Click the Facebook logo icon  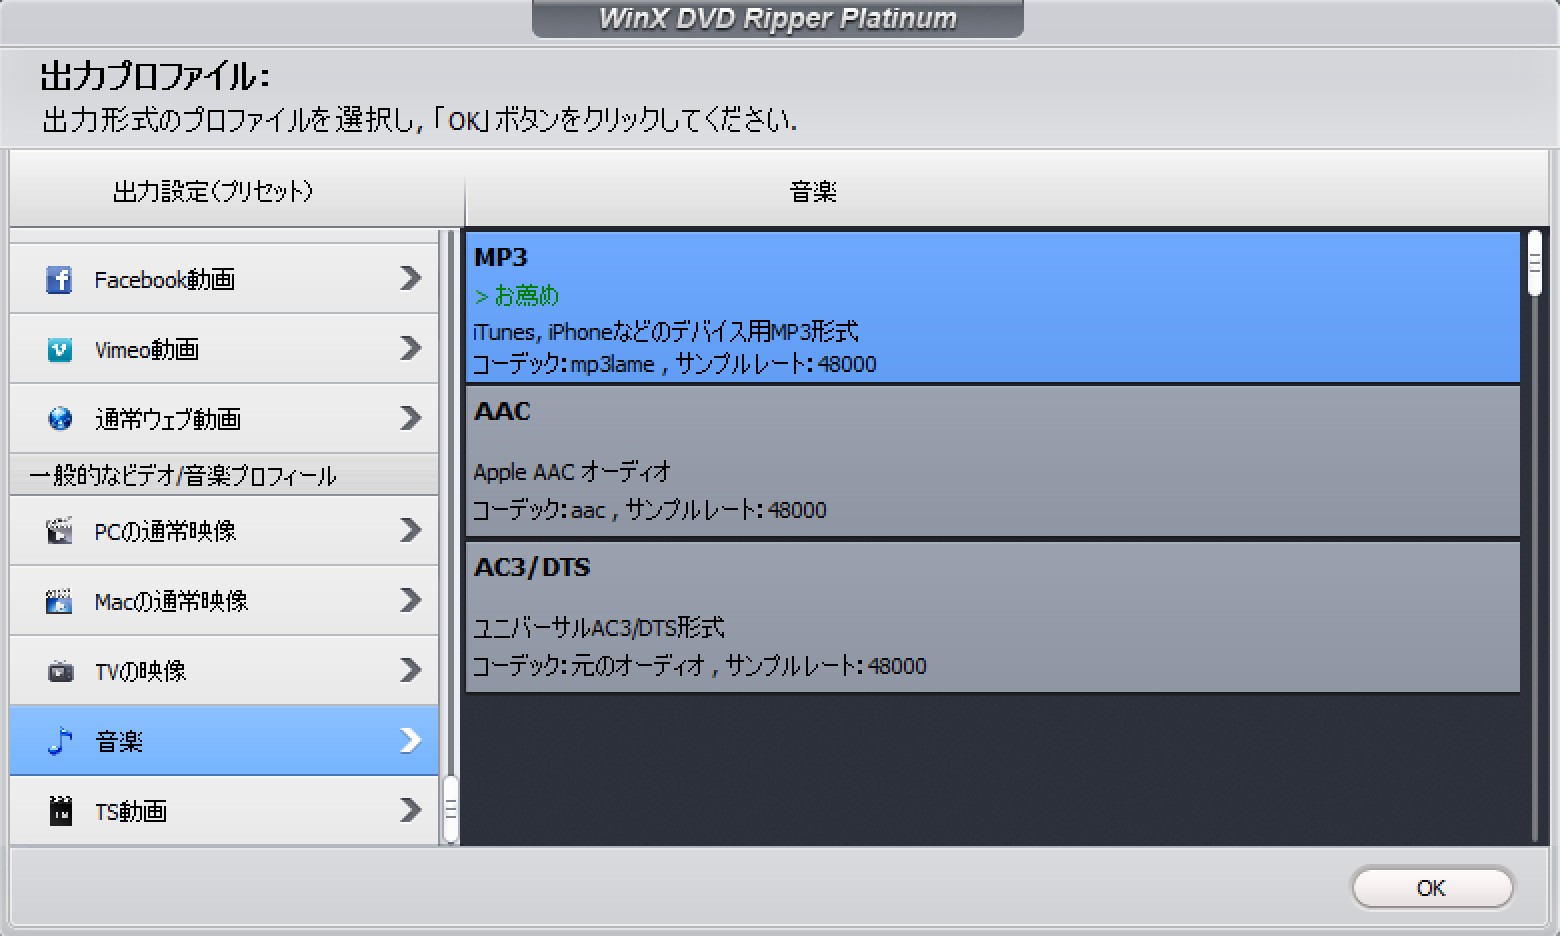[59, 279]
